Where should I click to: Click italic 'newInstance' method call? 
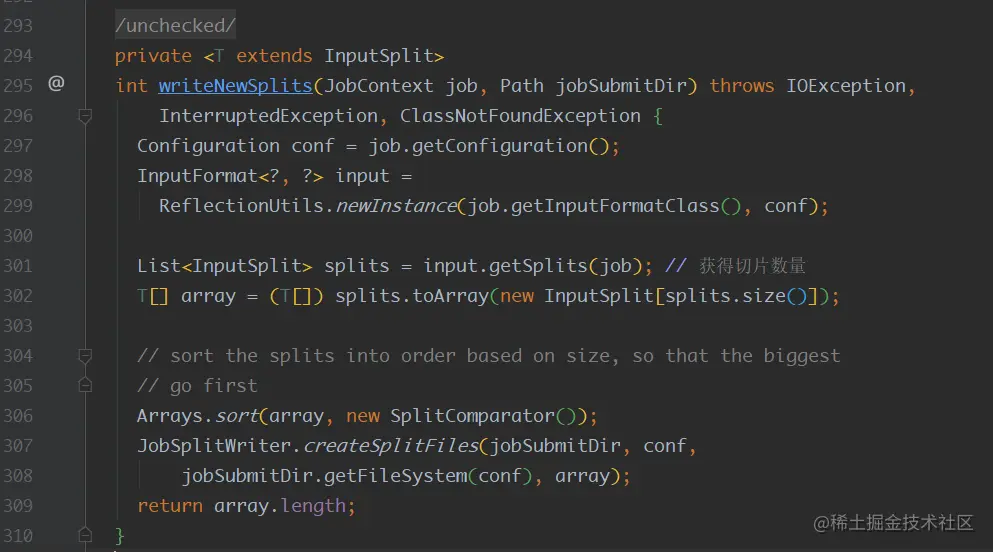tap(396, 206)
